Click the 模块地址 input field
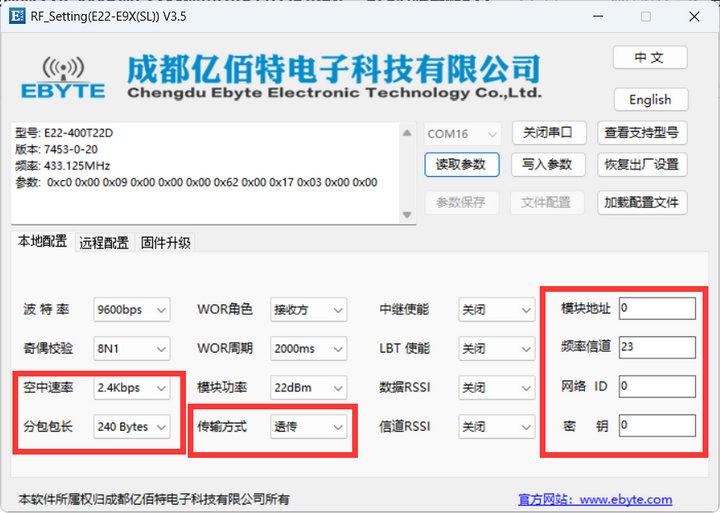Viewport: 720px width, 513px height. [657, 308]
